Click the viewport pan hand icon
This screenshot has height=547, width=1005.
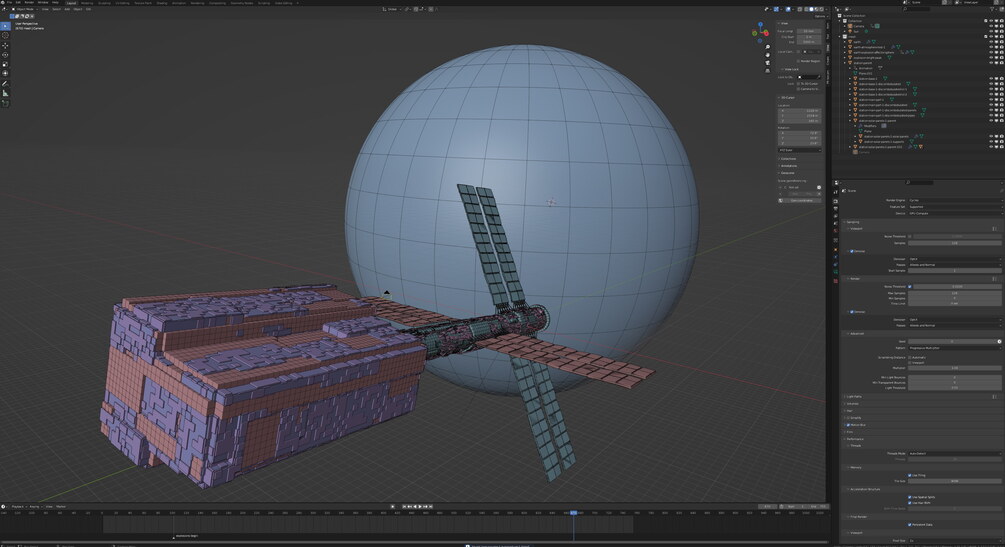pyautogui.click(x=767, y=55)
